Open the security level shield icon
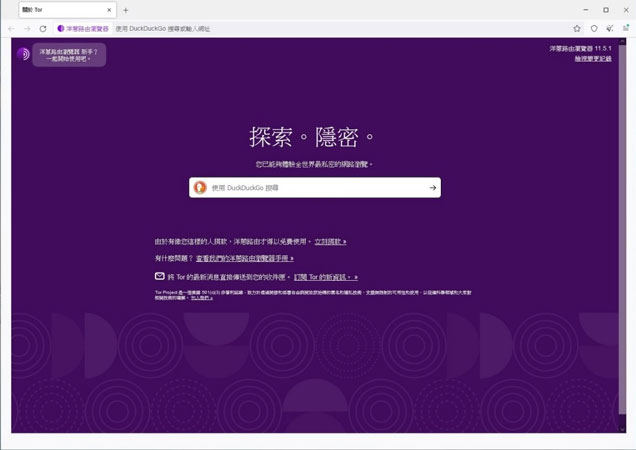The width and height of the screenshot is (636, 450). 594,28
